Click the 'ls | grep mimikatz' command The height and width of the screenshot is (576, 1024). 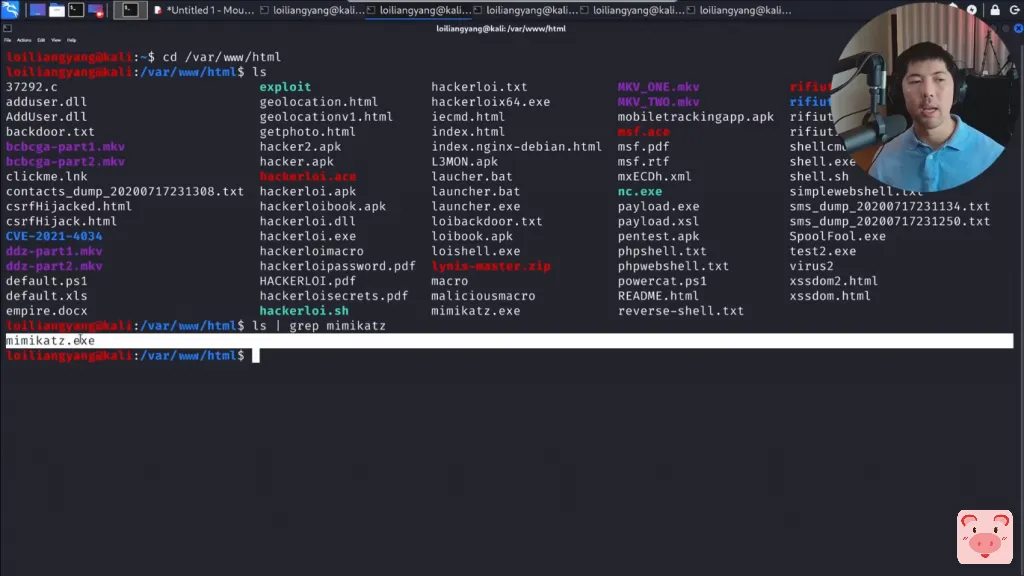click(x=319, y=326)
